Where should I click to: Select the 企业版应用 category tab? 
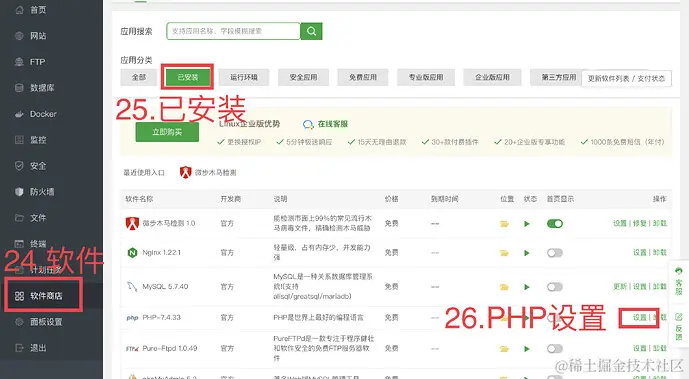492,77
